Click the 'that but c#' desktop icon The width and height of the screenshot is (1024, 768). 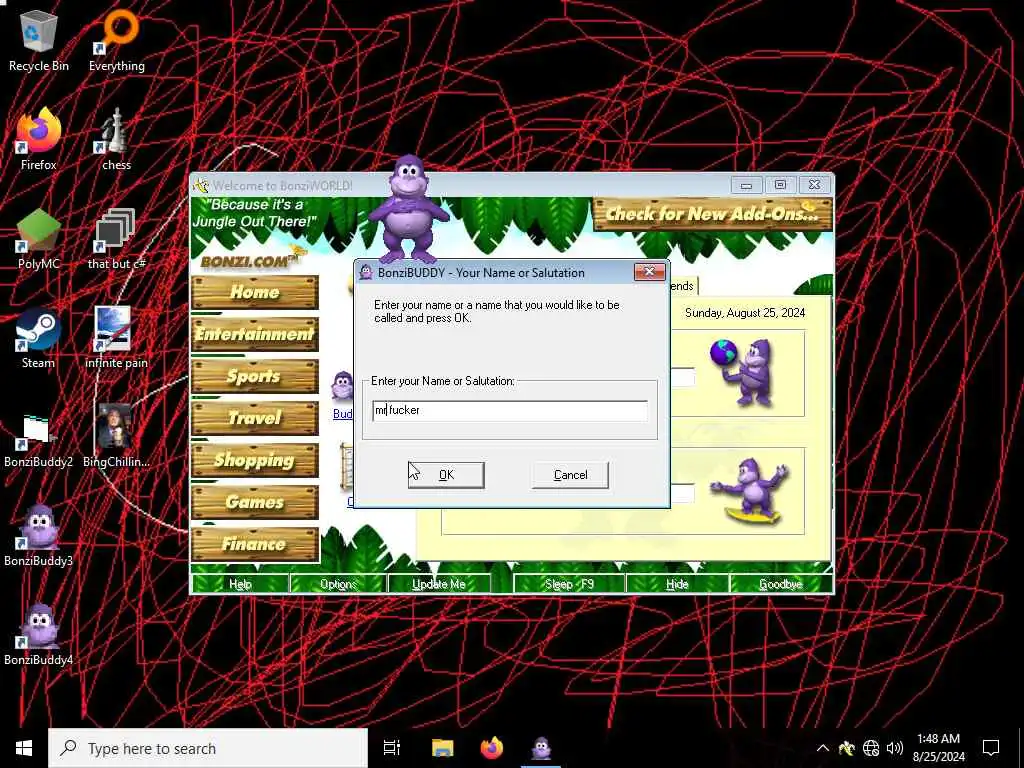click(116, 239)
